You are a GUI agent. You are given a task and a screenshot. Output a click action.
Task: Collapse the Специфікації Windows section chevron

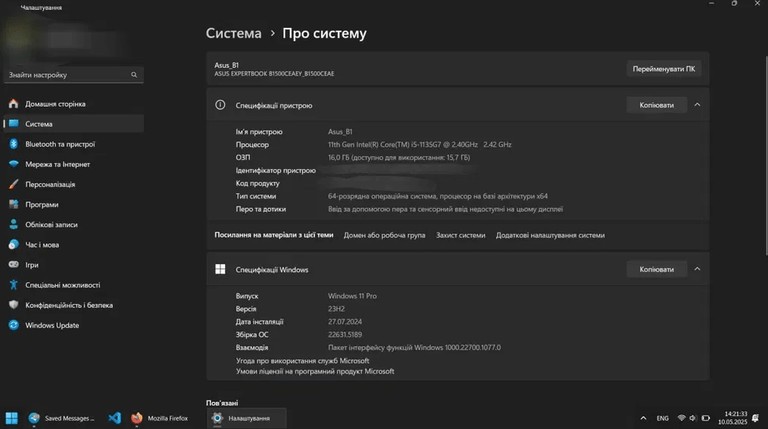pyautogui.click(x=697, y=269)
